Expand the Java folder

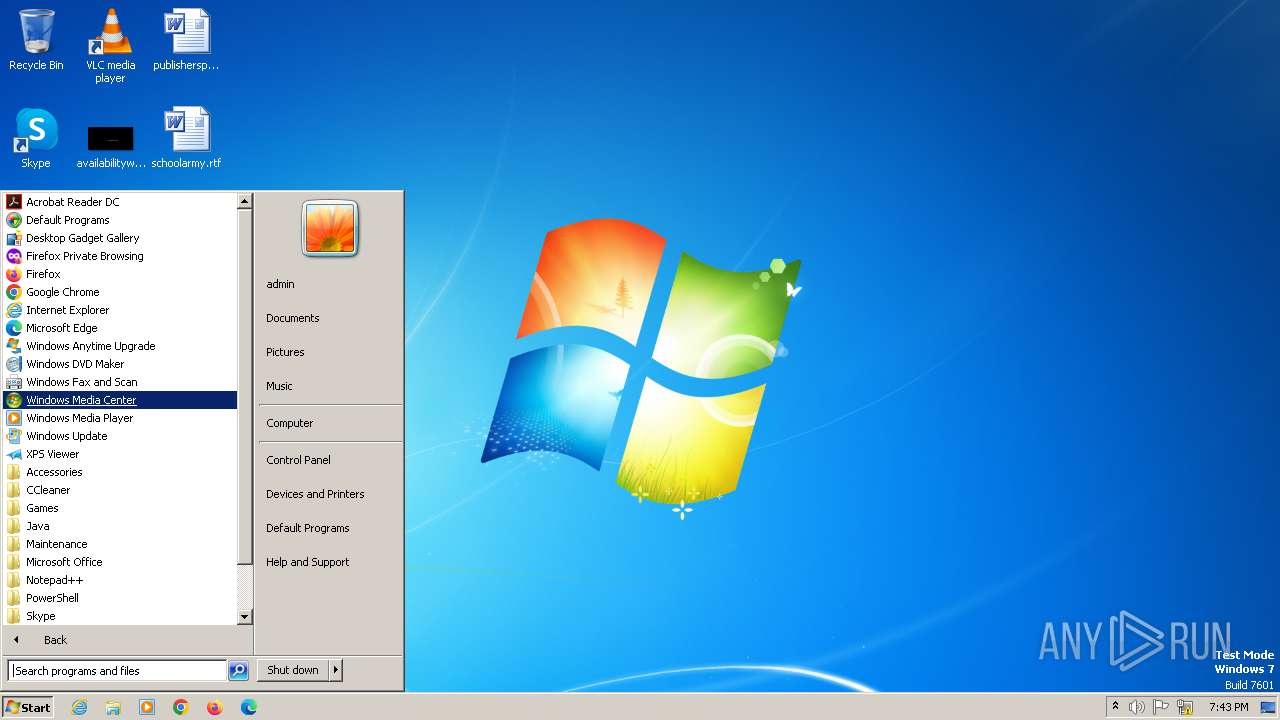[x=120, y=526]
